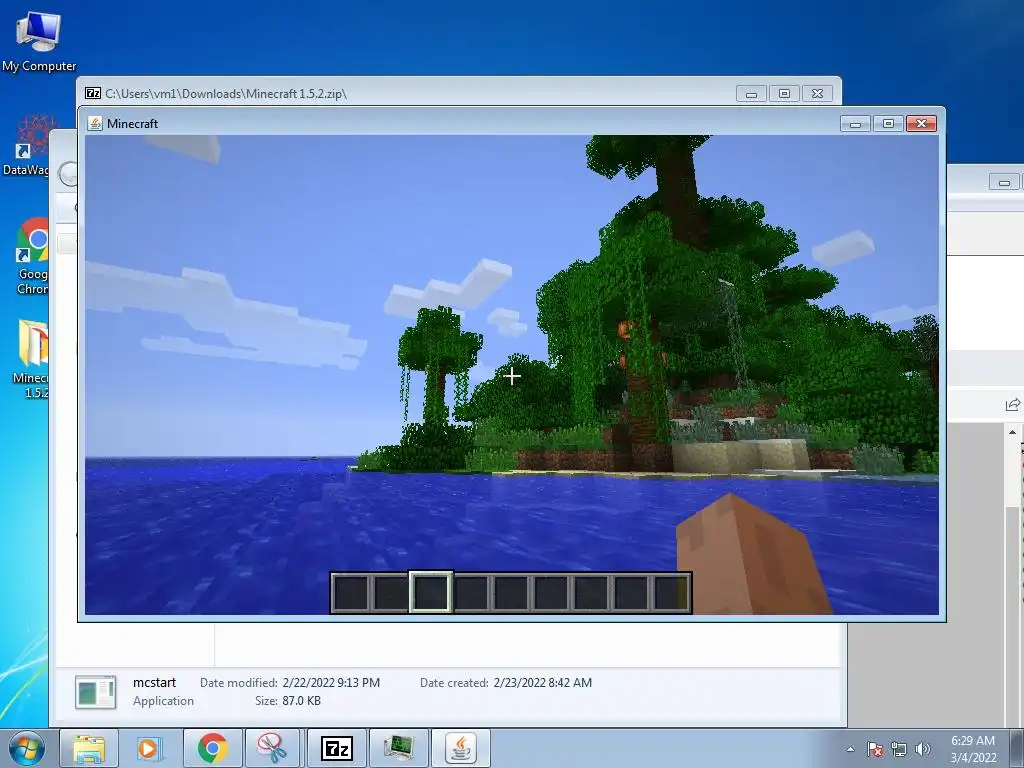The image size is (1024, 768).
Task: Click the Windows Start button
Action: 26,748
